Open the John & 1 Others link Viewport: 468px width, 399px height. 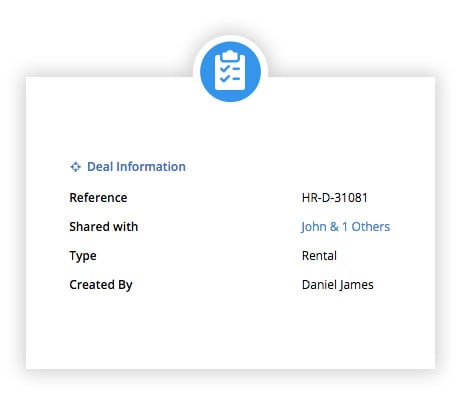(x=346, y=227)
